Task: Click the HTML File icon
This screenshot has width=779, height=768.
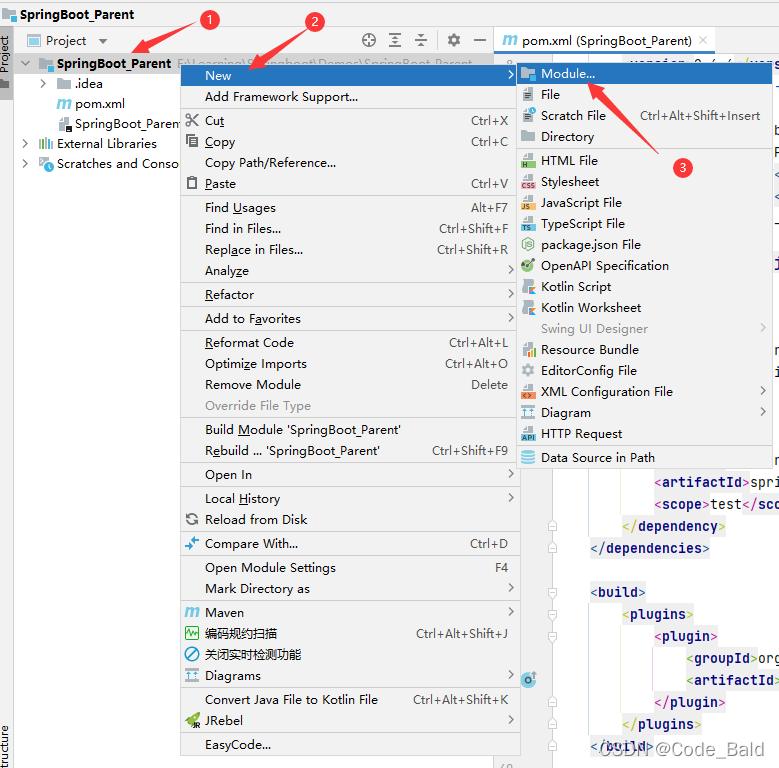Action: click(528, 161)
